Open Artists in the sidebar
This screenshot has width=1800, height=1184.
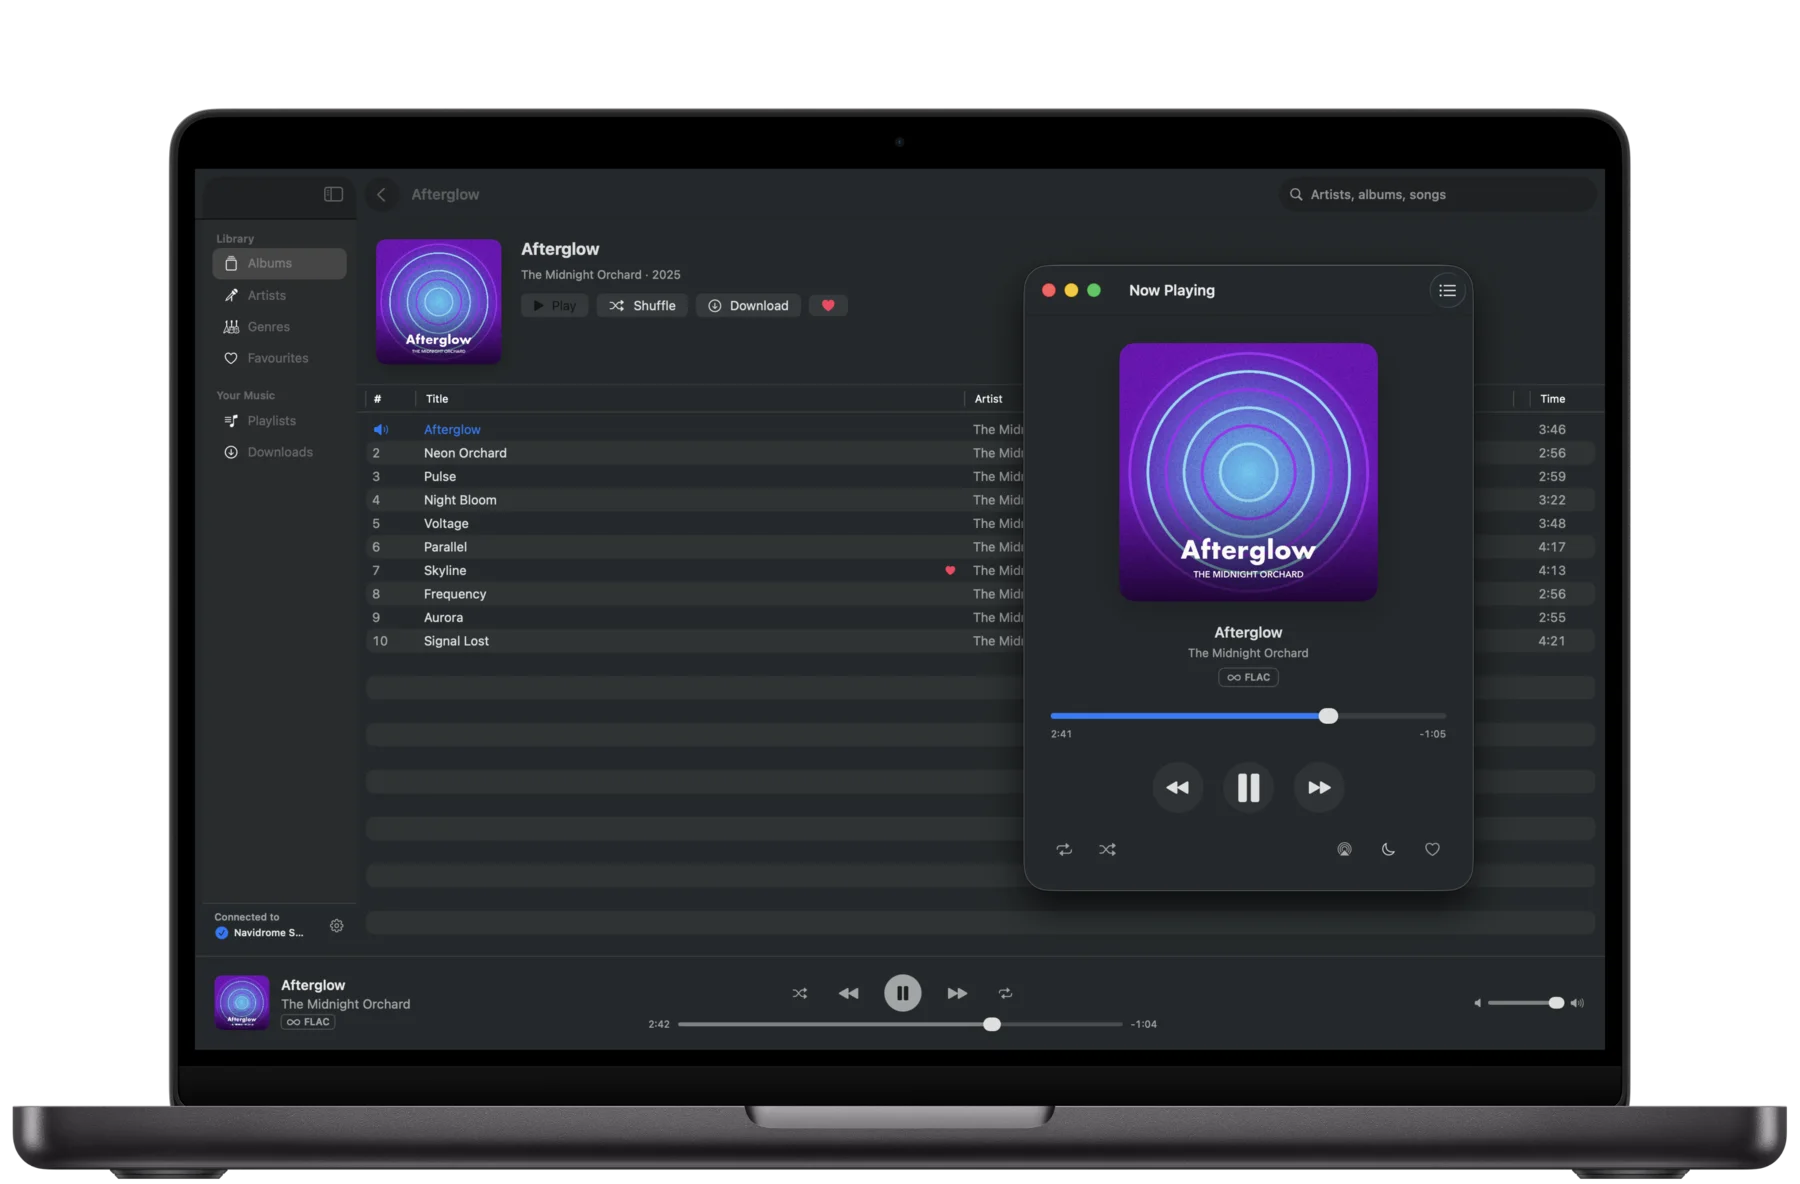[280, 295]
